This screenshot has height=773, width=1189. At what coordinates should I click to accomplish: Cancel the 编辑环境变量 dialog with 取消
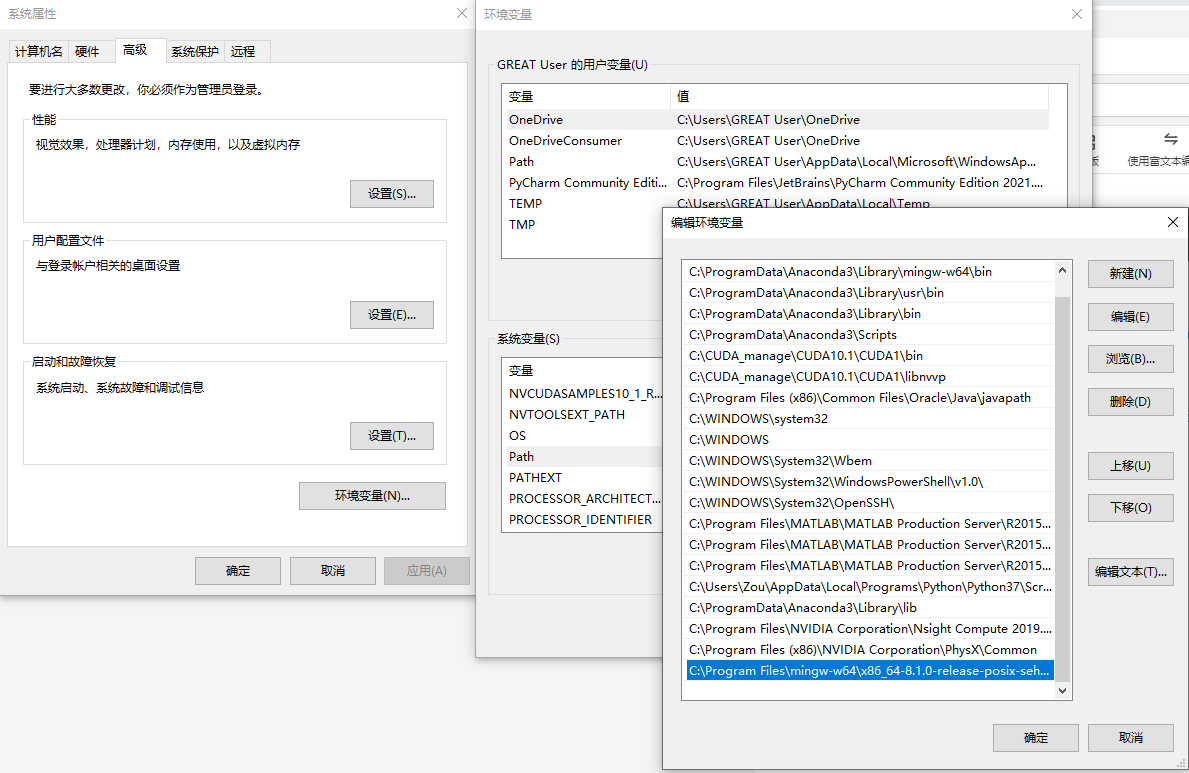[1130, 737]
